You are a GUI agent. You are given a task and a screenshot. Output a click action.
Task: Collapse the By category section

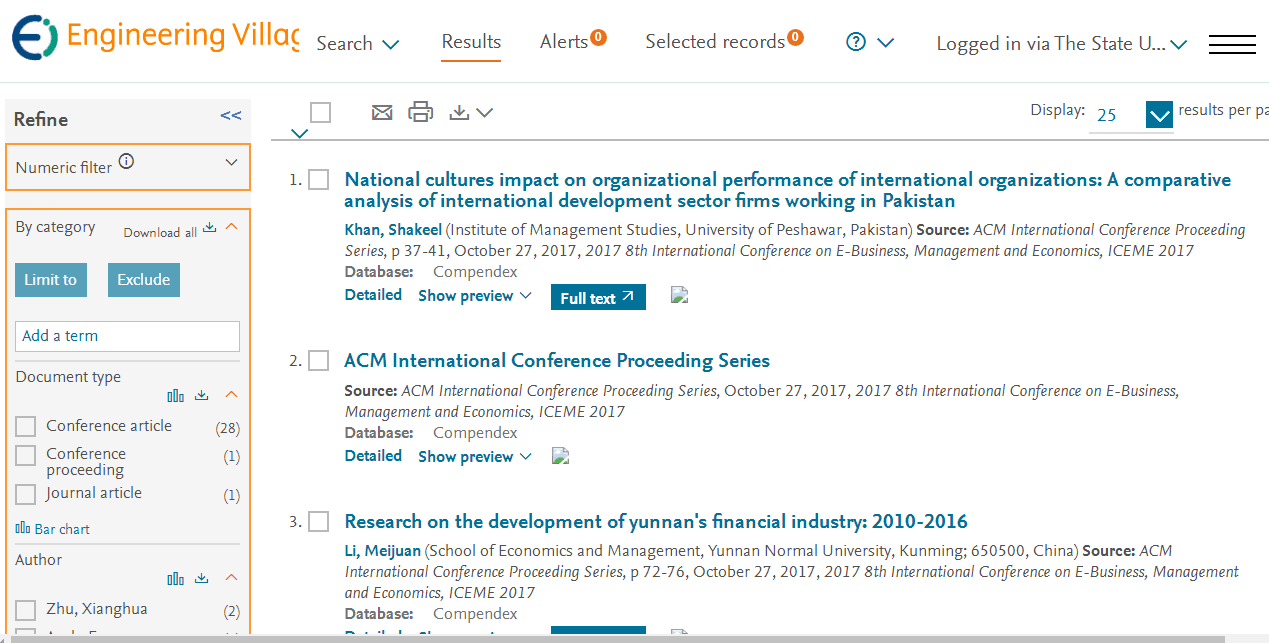(231, 227)
